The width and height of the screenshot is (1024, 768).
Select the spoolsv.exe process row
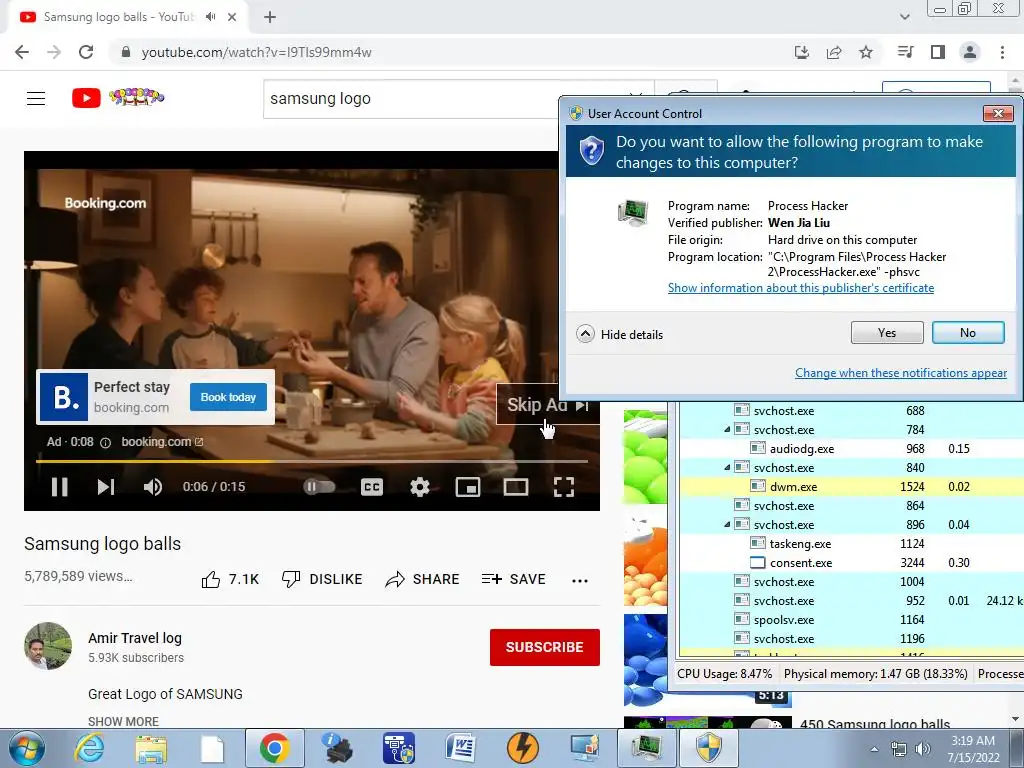point(852,619)
